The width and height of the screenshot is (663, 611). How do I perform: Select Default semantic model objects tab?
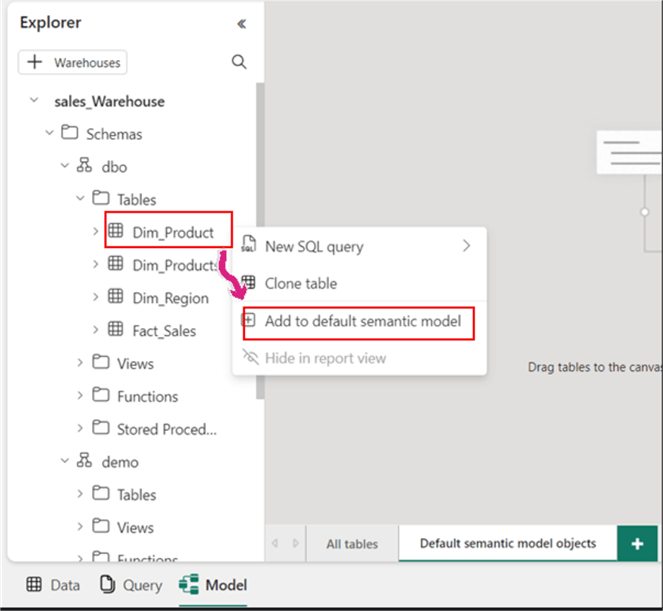(x=508, y=543)
